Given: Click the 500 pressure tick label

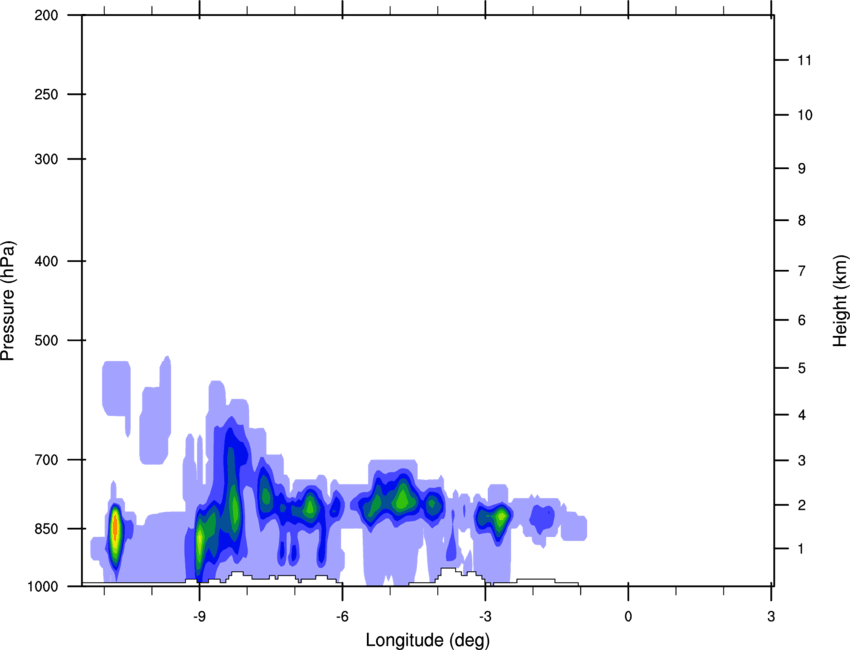Looking at the screenshot, I should point(46,340).
